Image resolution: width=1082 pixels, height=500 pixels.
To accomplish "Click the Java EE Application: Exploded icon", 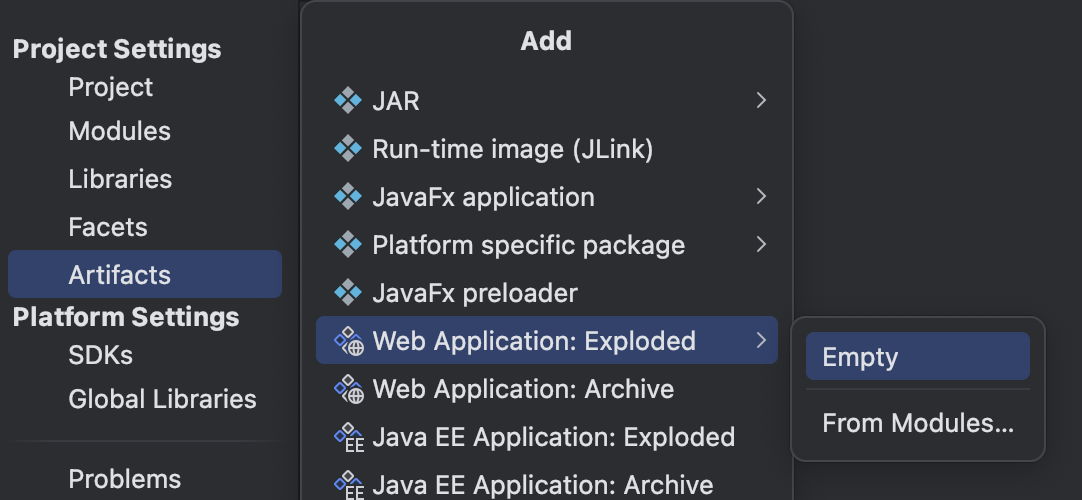I will pos(349,437).
